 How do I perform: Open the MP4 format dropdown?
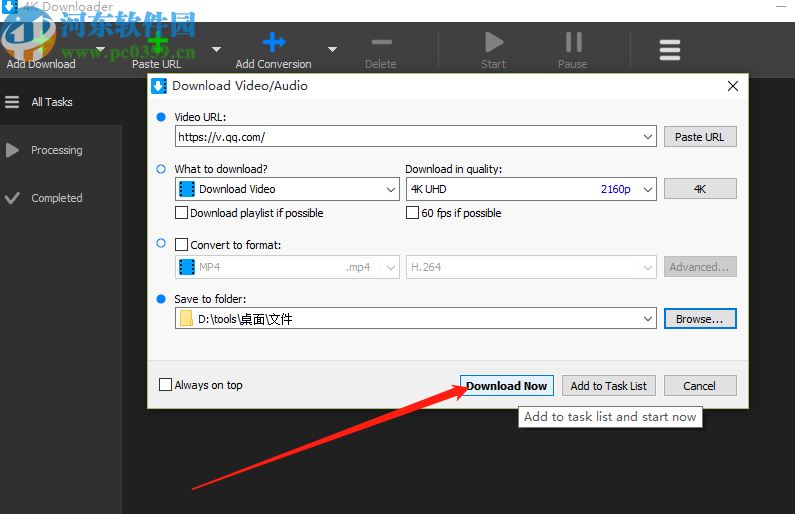click(287, 267)
